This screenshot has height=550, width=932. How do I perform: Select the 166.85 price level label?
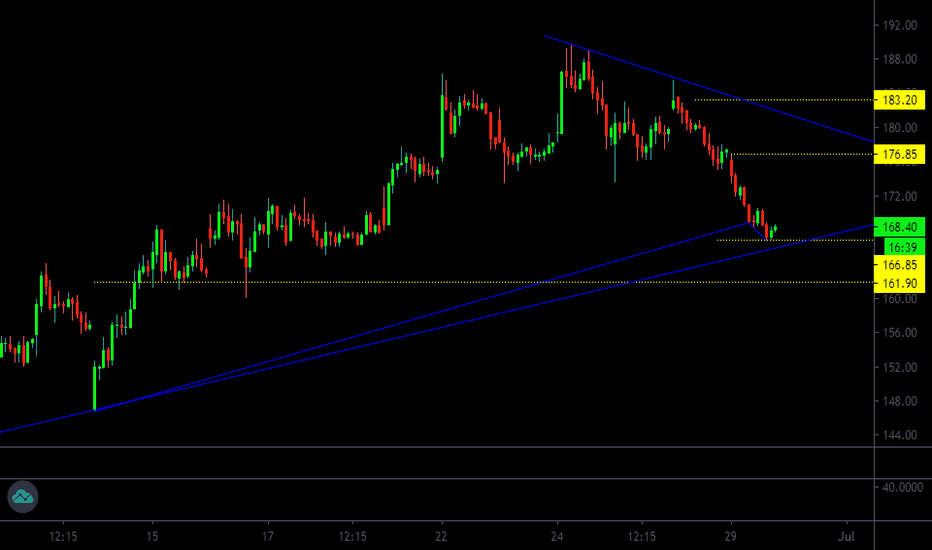(900, 265)
